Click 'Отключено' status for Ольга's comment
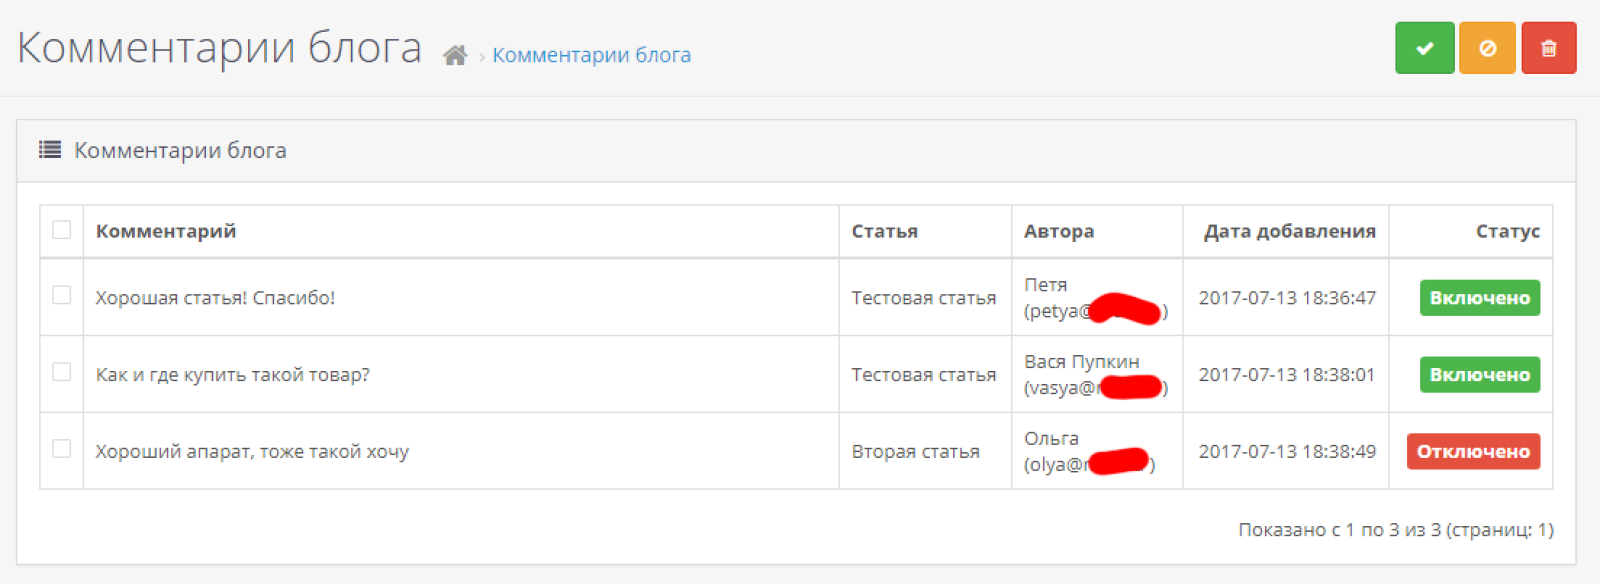1600x585 pixels. [1473, 452]
